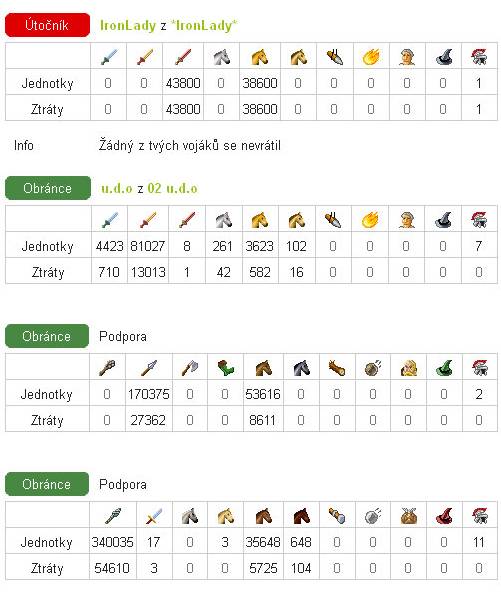
Task: Open defender player u.d.o link
Action: (x=116, y=188)
